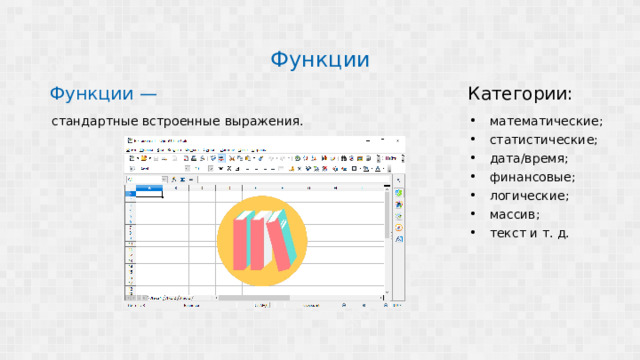Click the equals Function icon in the formula bar
The height and width of the screenshot is (360, 640).
191,180
